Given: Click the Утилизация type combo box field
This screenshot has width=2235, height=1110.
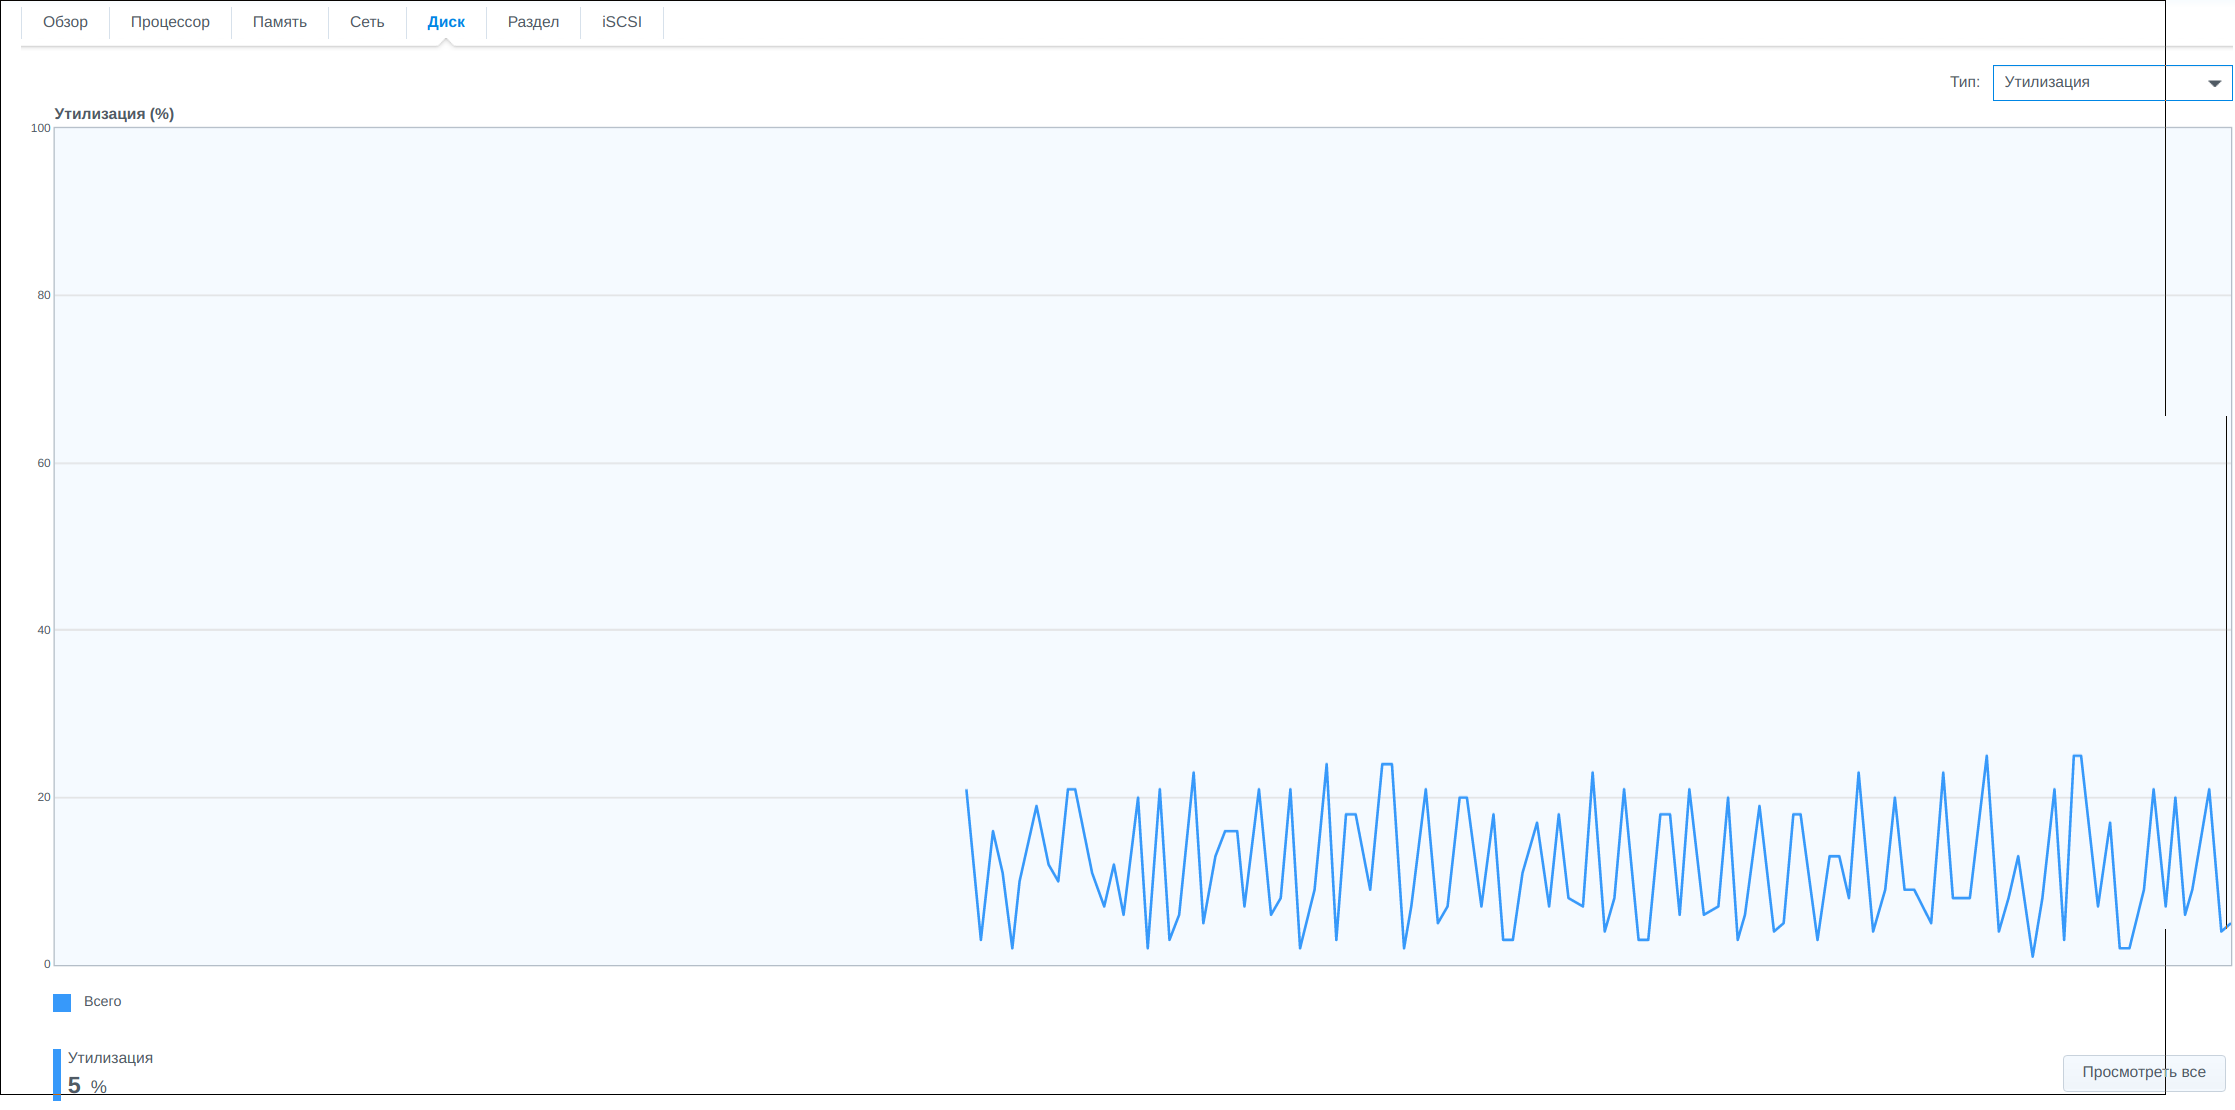Looking at the screenshot, I should coord(2112,83).
